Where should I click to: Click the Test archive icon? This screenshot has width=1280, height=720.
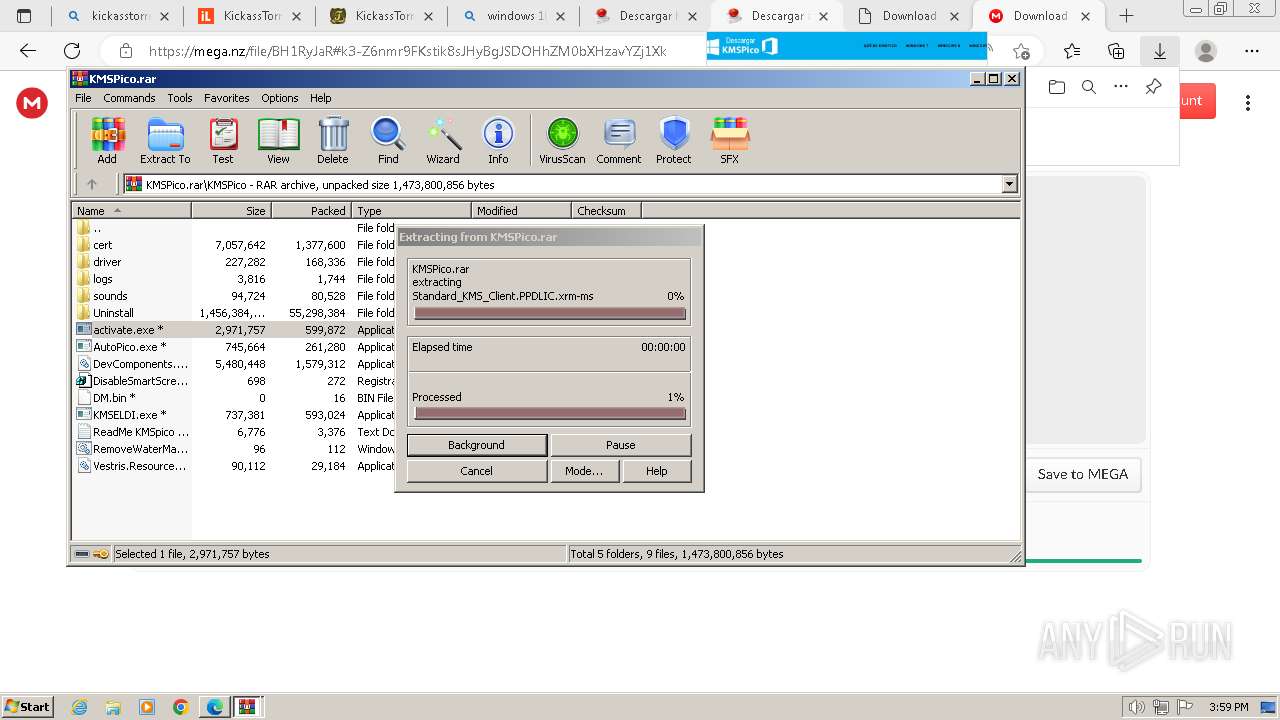pyautogui.click(x=223, y=141)
